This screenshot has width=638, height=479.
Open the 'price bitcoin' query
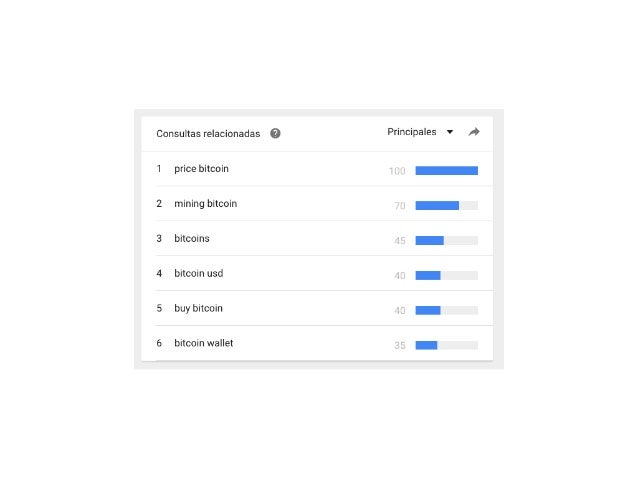click(201, 169)
